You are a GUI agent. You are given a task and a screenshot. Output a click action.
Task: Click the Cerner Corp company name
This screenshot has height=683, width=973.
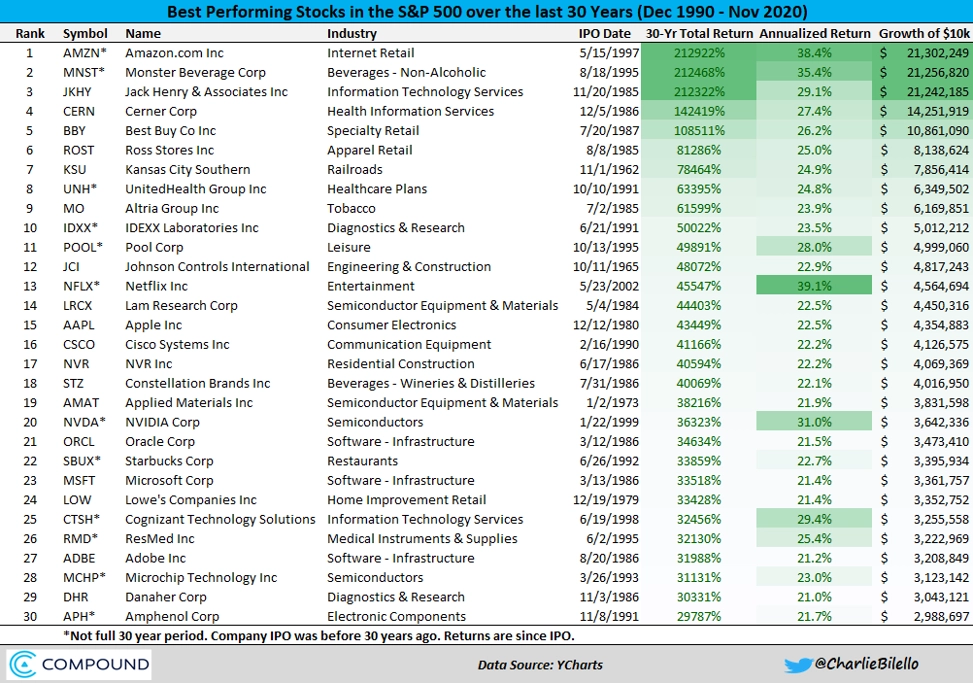click(161, 112)
